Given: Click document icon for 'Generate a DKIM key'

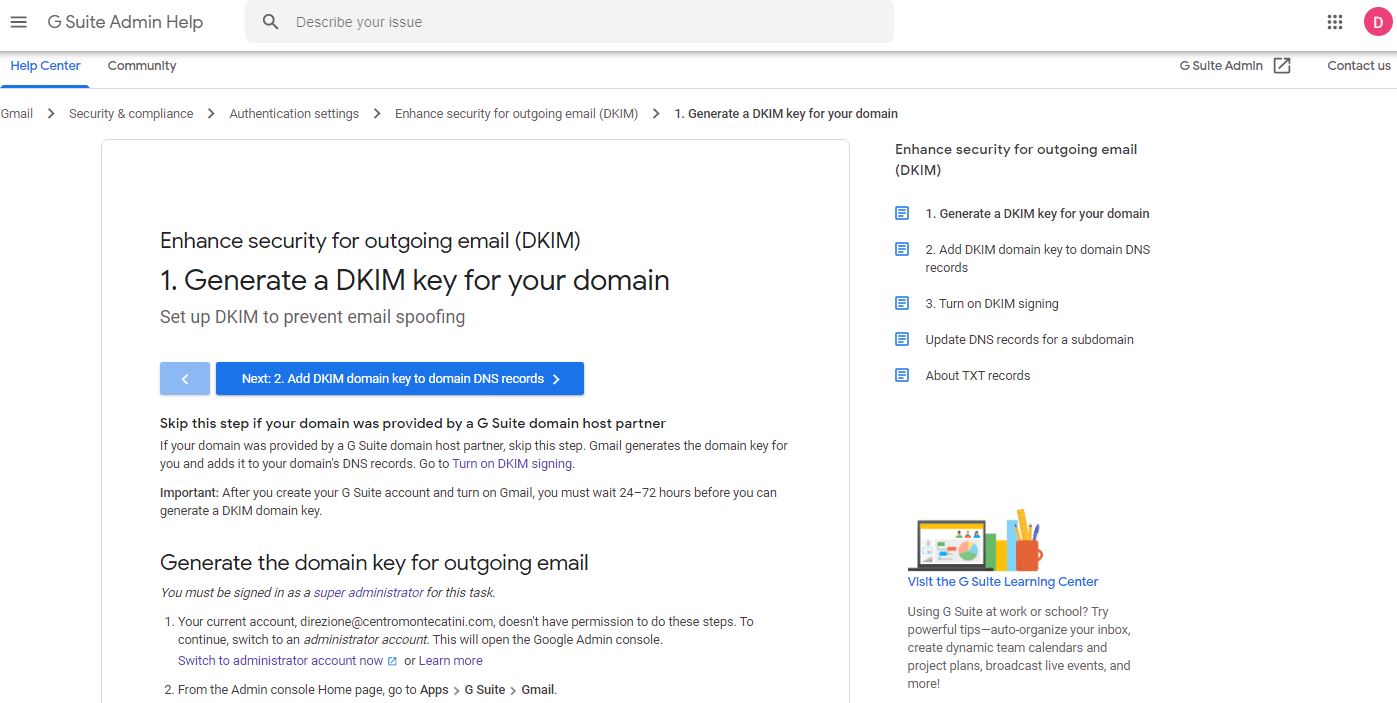Looking at the screenshot, I should click(902, 214).
